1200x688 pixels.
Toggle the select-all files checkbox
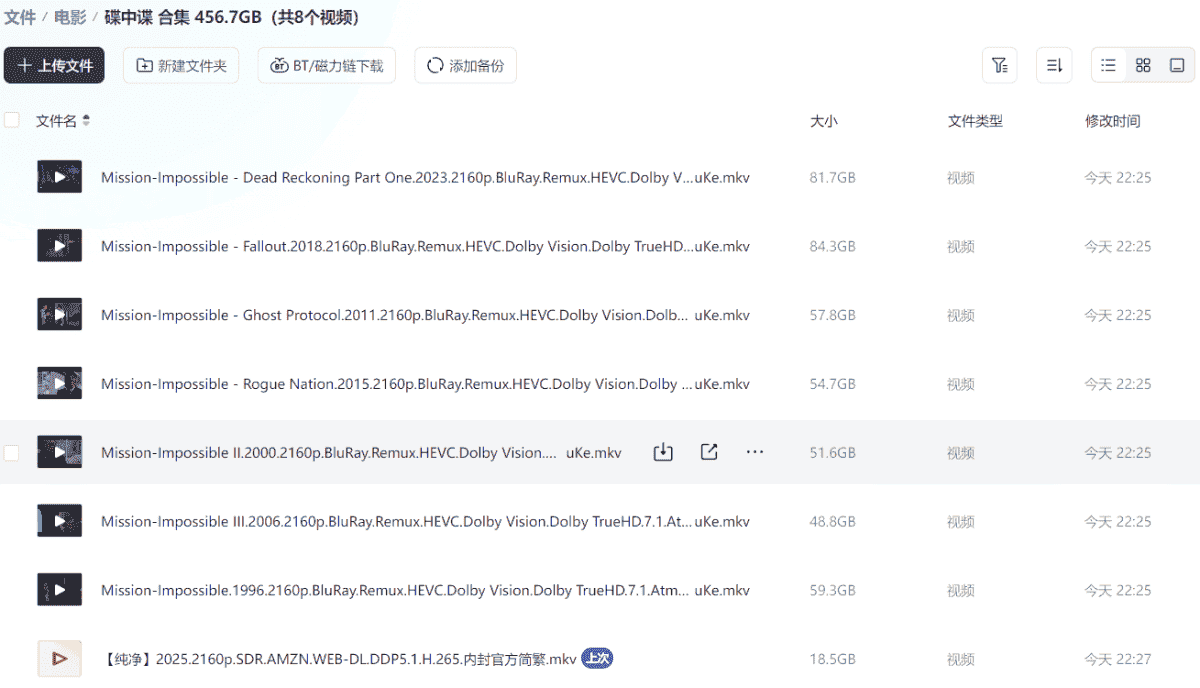click(12, 121)
